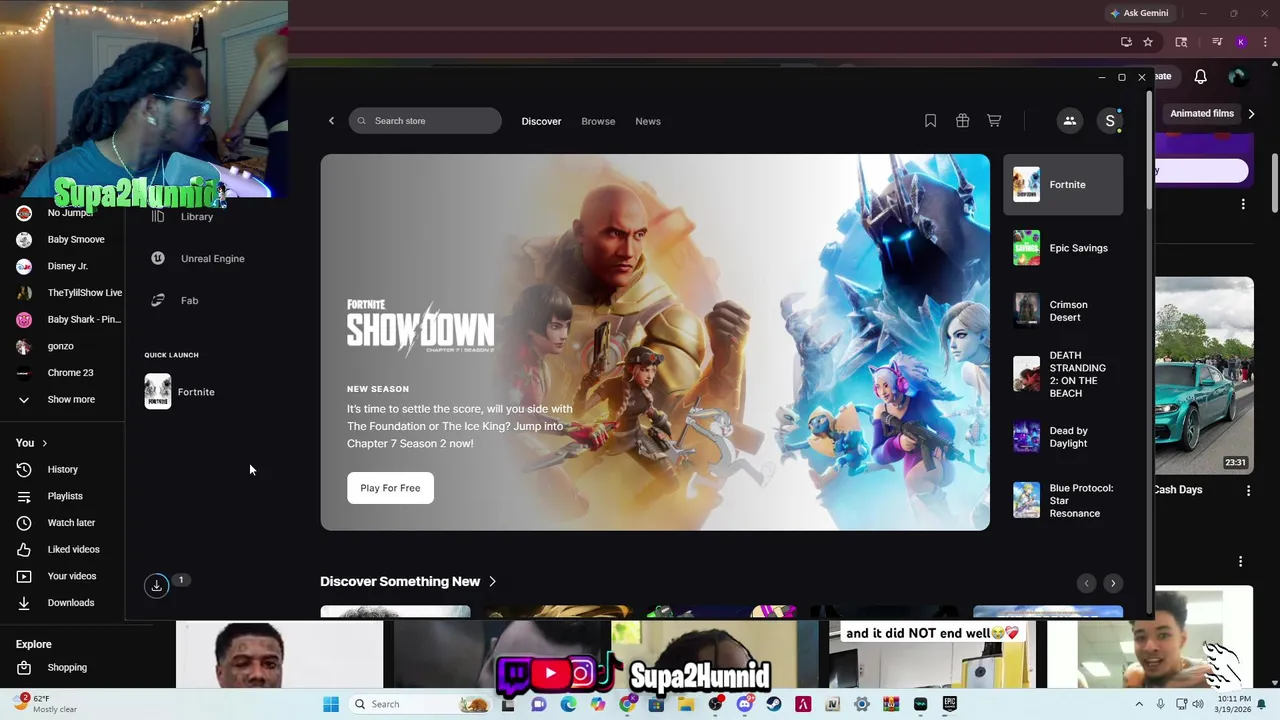Open the S profile avatar menu
The height and width of the screenshot is (720, 1280).
click(x=1110, y=121)
